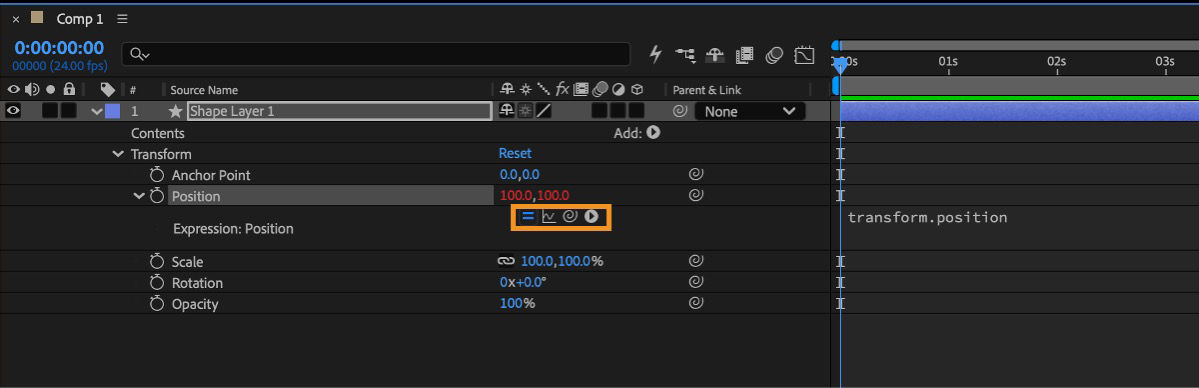Toggle the enable expression equals switch
1199x388 pixels.
[528, 217]
